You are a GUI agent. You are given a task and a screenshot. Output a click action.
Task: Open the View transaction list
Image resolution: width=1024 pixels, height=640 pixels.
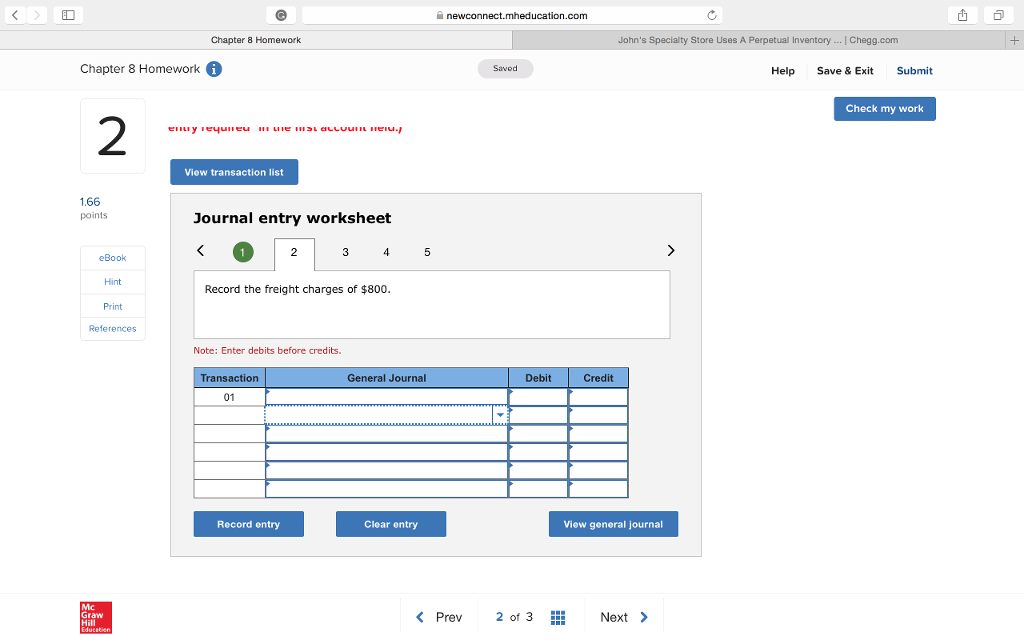[x=233, y=171]
